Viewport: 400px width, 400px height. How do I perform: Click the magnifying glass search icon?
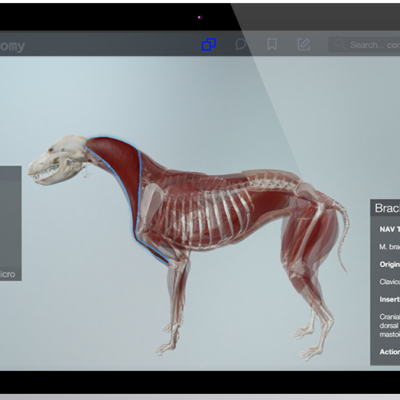[x=340, y=44]
